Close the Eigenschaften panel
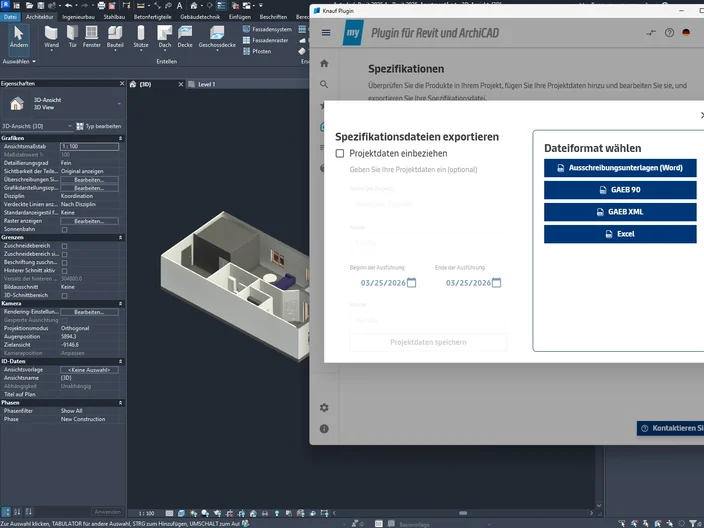The height and width of the screenshot is (528, 704). point(122,84)
